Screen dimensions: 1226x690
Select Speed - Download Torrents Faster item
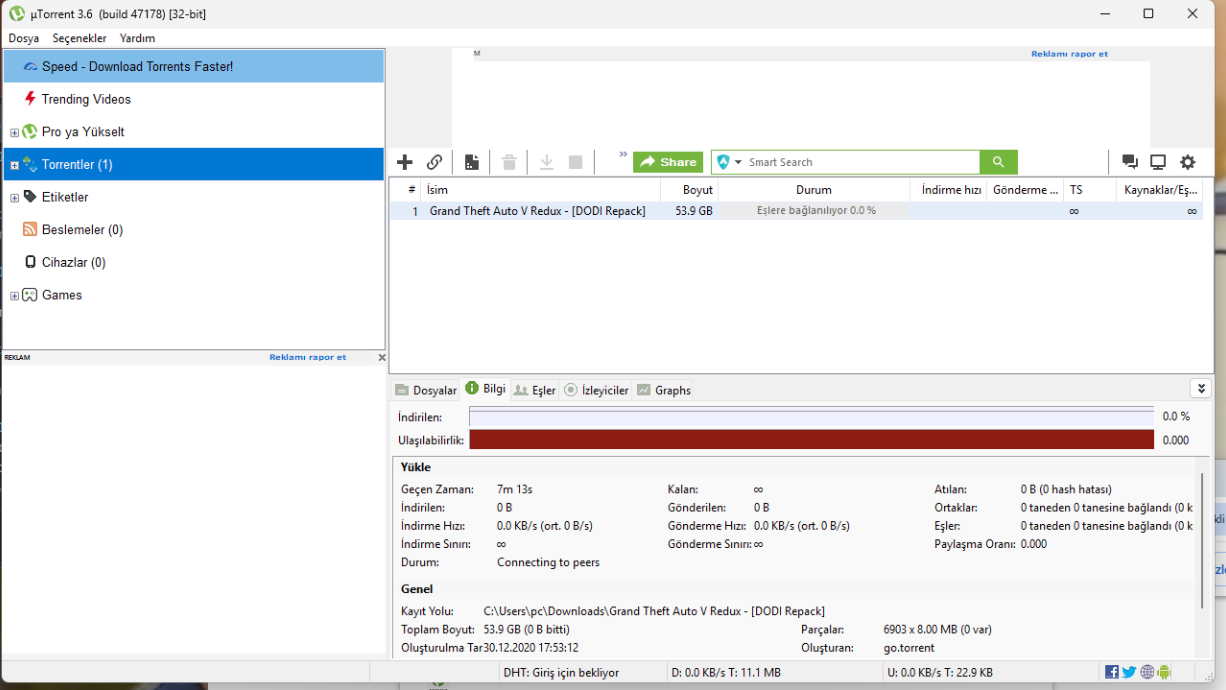click(194, 66)
